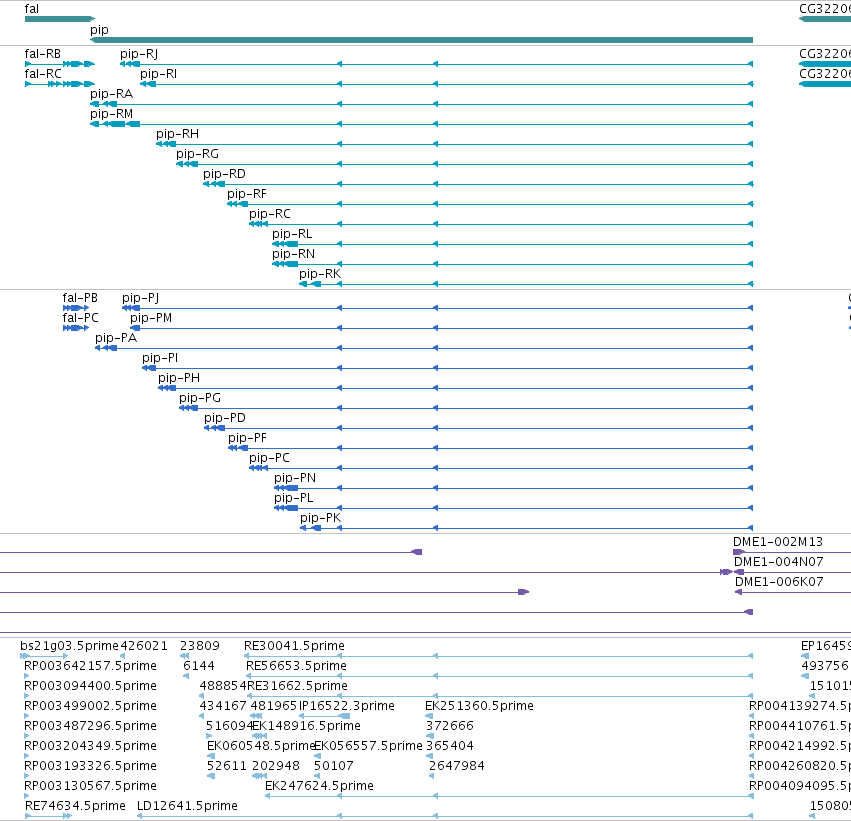Select EST RE56653.5prime
851x821 pixels.
click(x=296, y=666)
